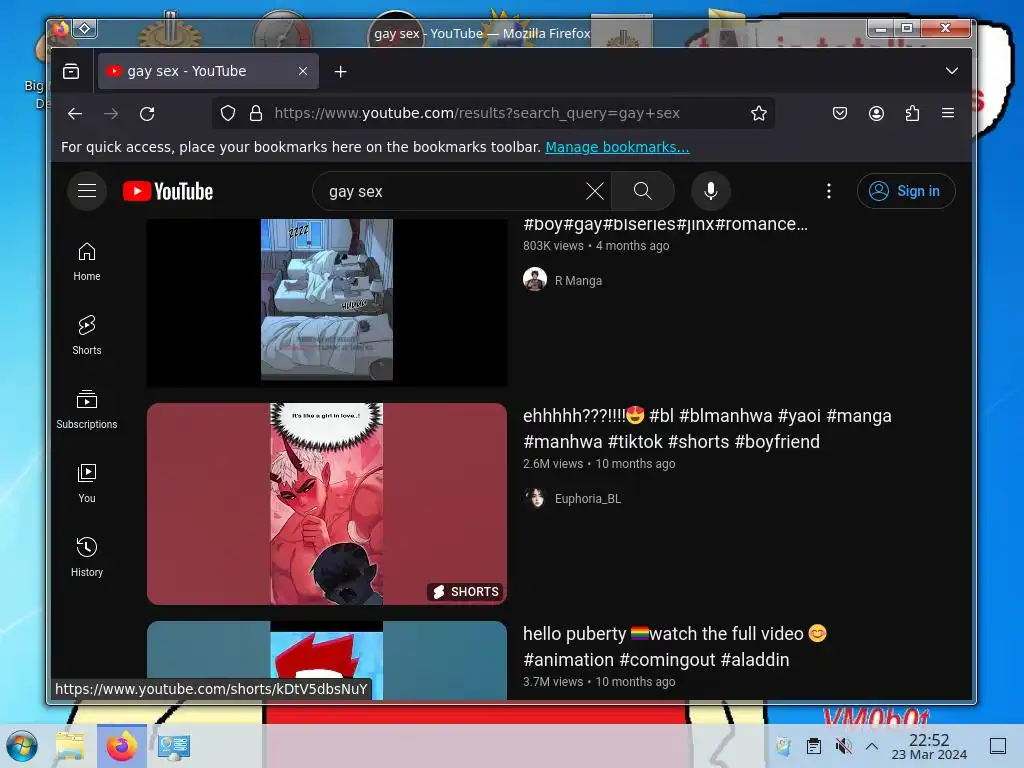The height and width of the screenshot is (768, 1024).
Task: Go back with Firefox back arrow
Action: pyautogui.click(x=75, y=114)
